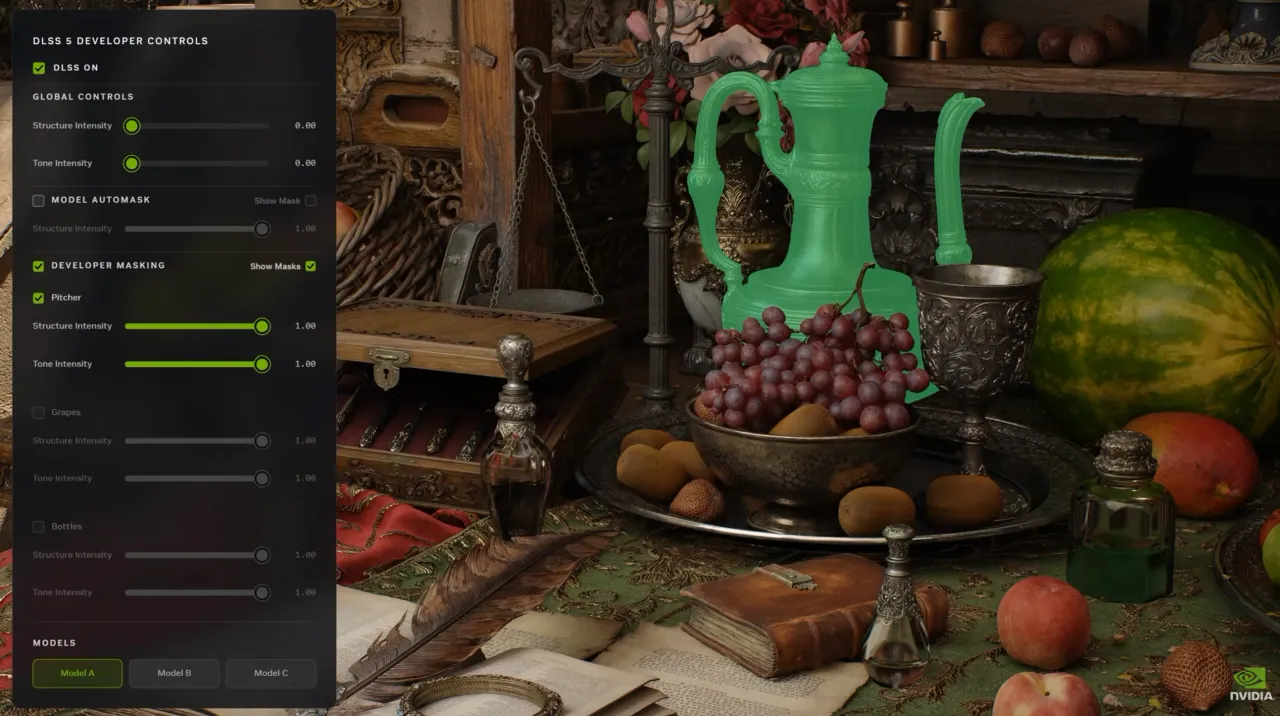Toggle the DLSS ON checkbox
The image size is (1280, 716).
point(39,68)
